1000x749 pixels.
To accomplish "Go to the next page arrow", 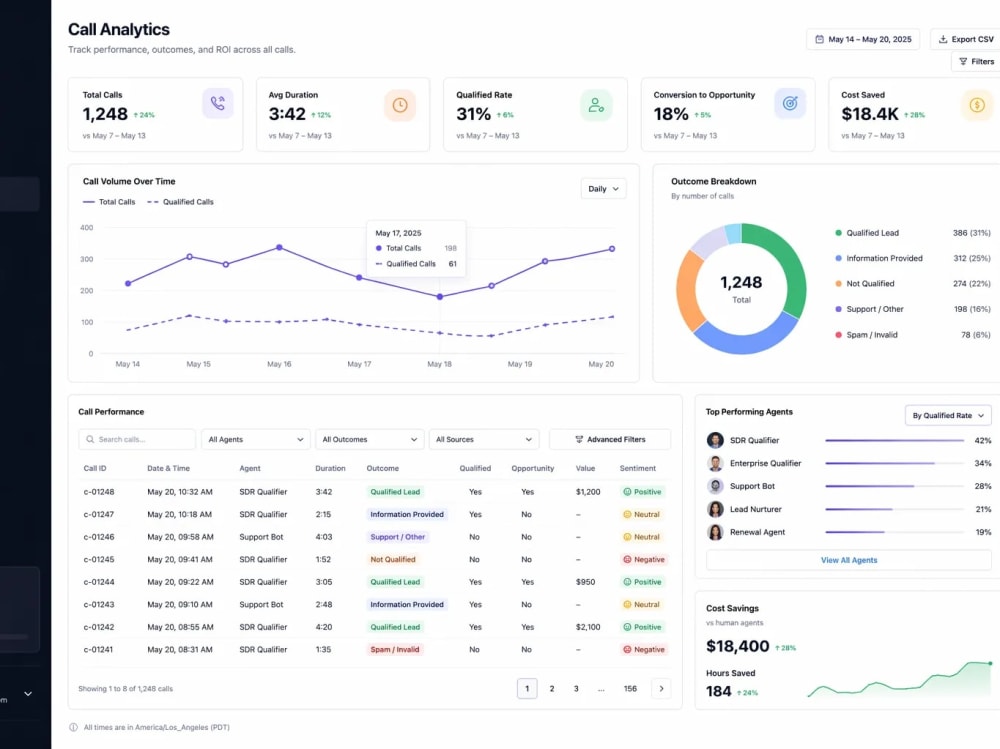I will tap(661, 688).
